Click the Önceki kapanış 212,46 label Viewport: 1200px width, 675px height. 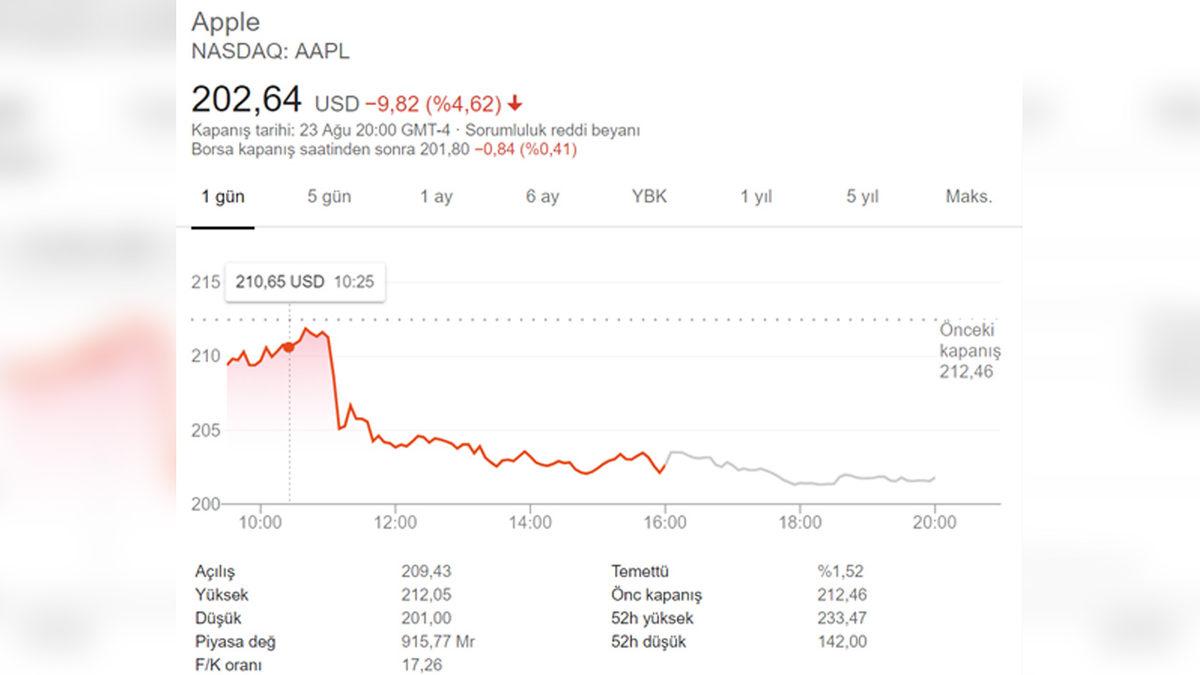click(x=969, y=351)
